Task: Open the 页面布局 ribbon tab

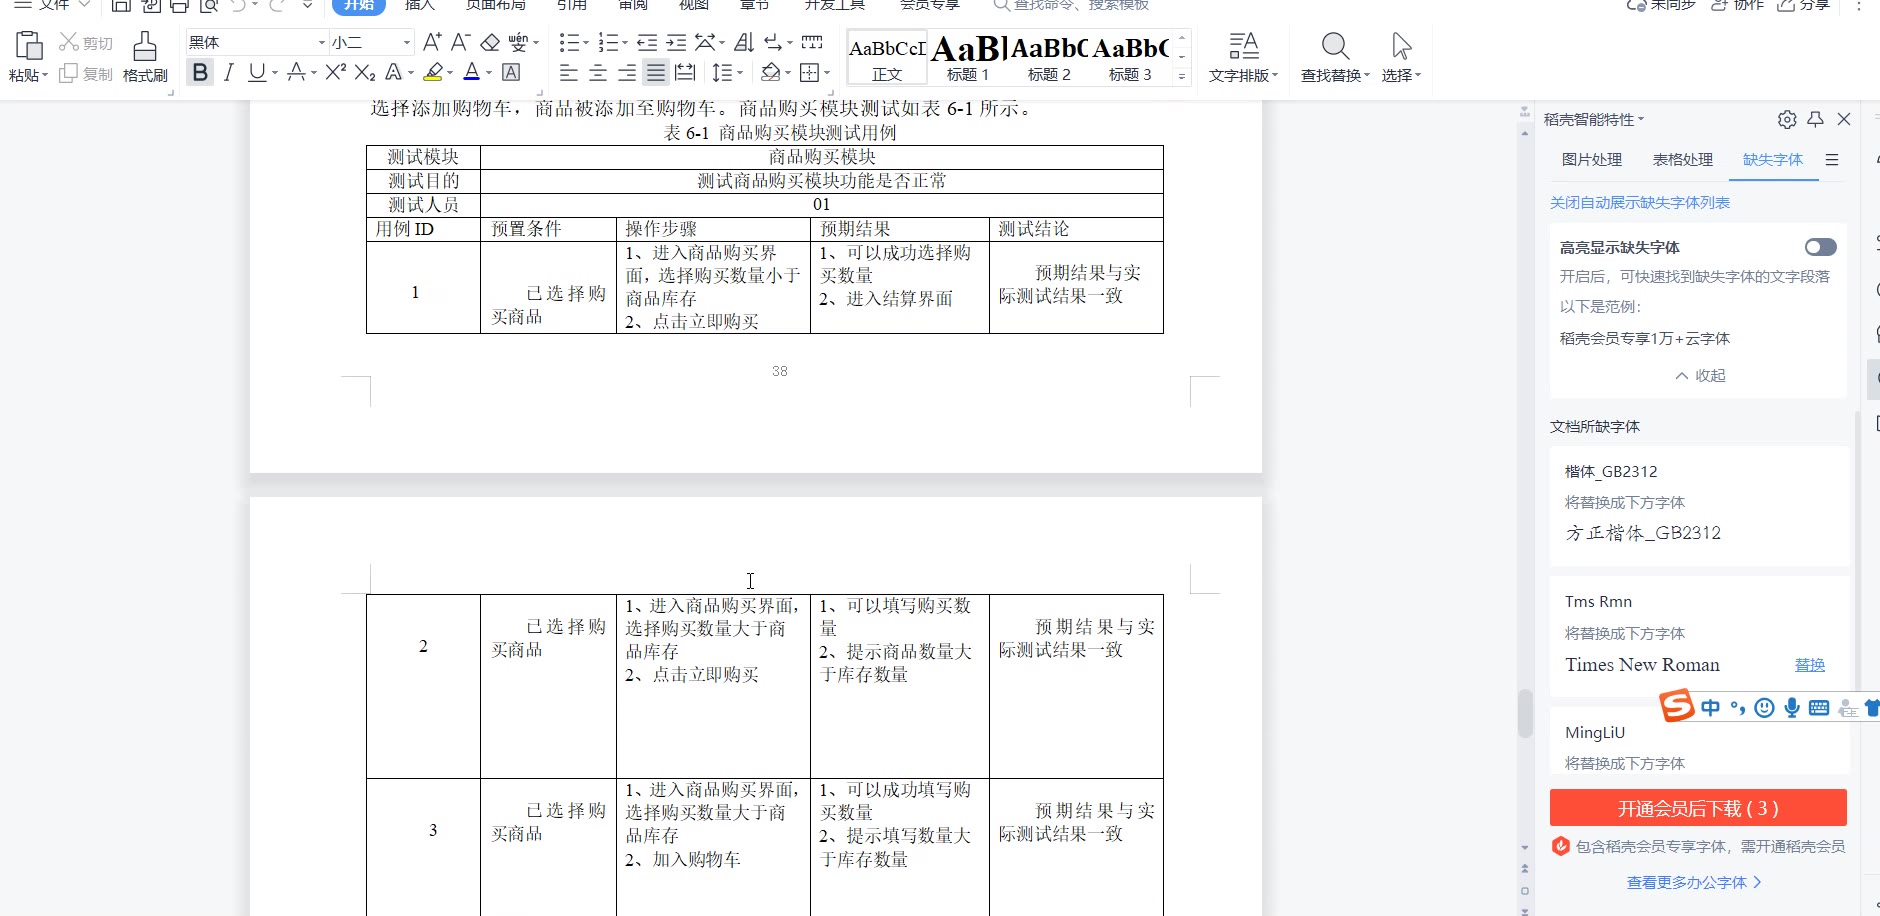Action: tap(496, 5)
